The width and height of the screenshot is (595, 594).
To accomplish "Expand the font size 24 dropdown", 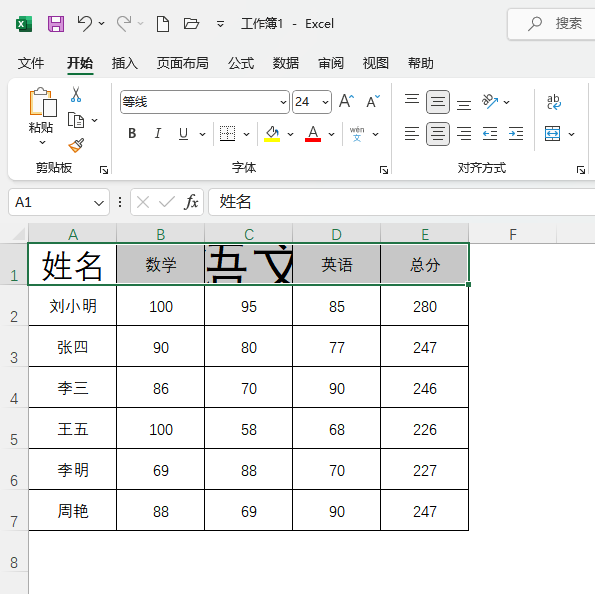I will click(325, 102).
